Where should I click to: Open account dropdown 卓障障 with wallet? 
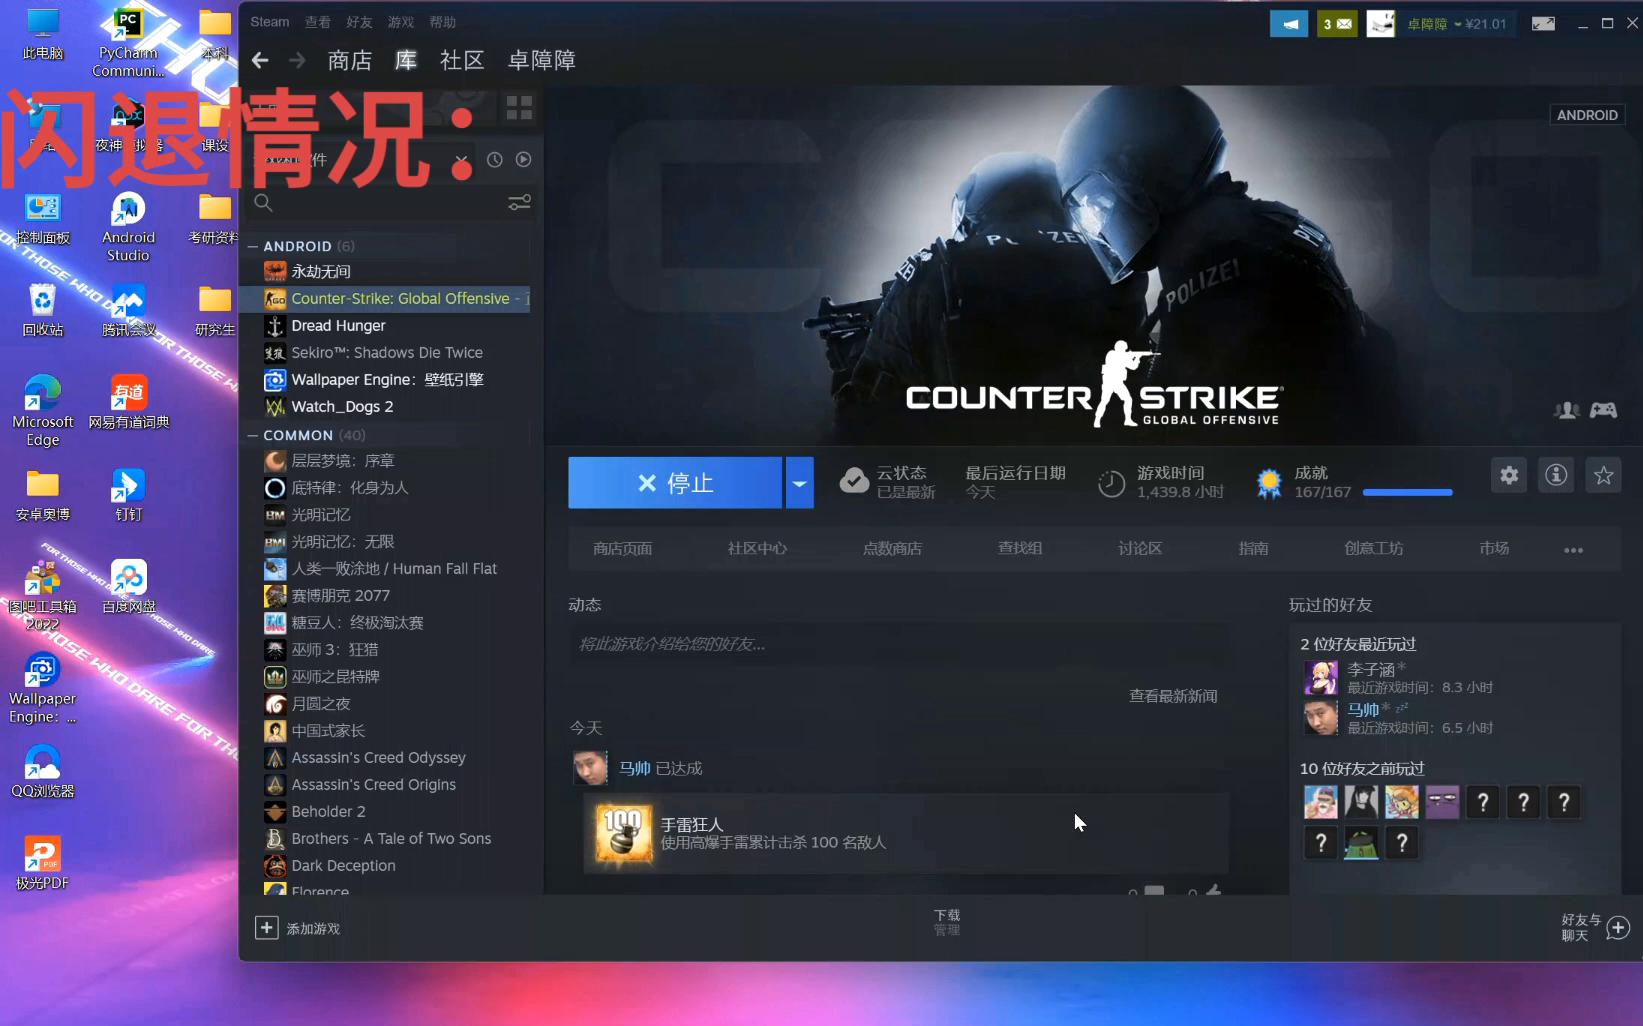[x=1456, y=24]
